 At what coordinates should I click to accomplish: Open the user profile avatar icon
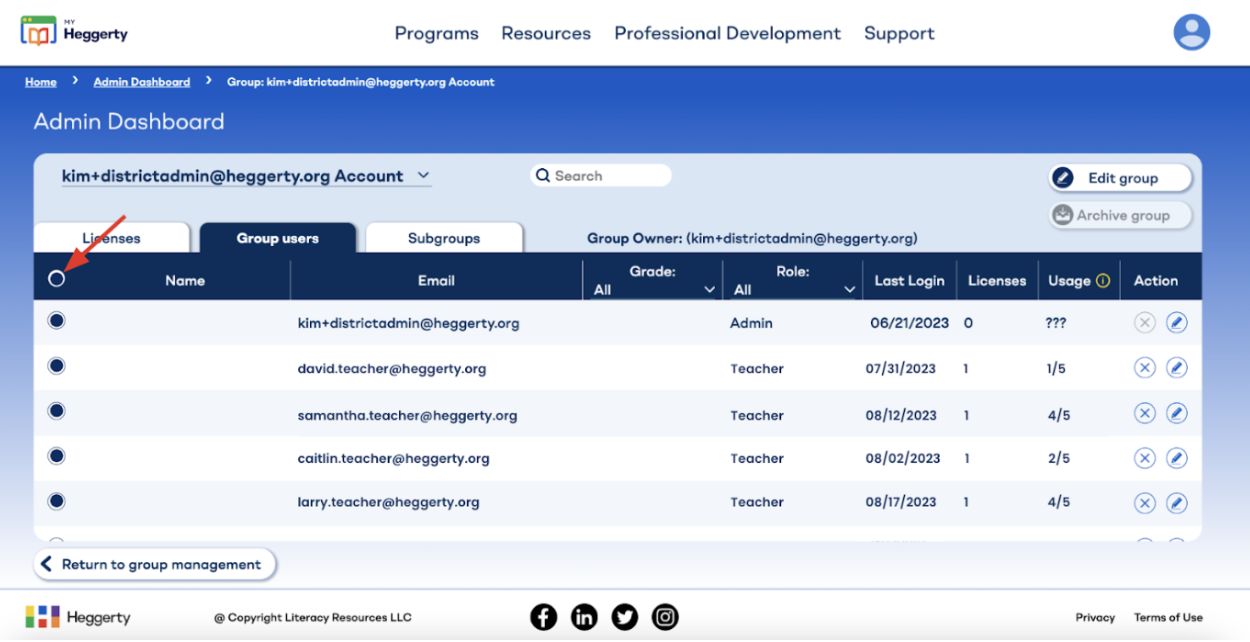[x=1192, y=32]
